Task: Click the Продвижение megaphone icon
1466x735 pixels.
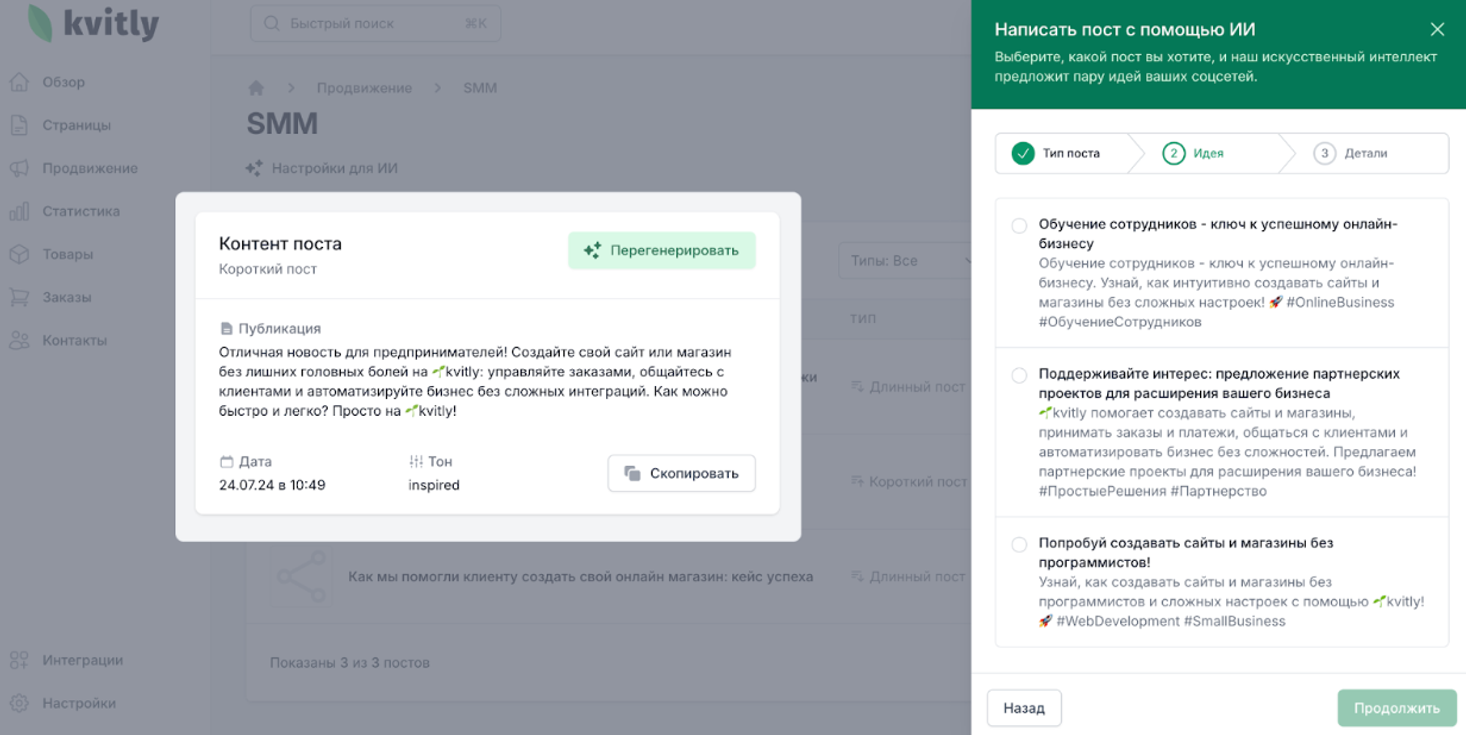Action: click(19, 168)
